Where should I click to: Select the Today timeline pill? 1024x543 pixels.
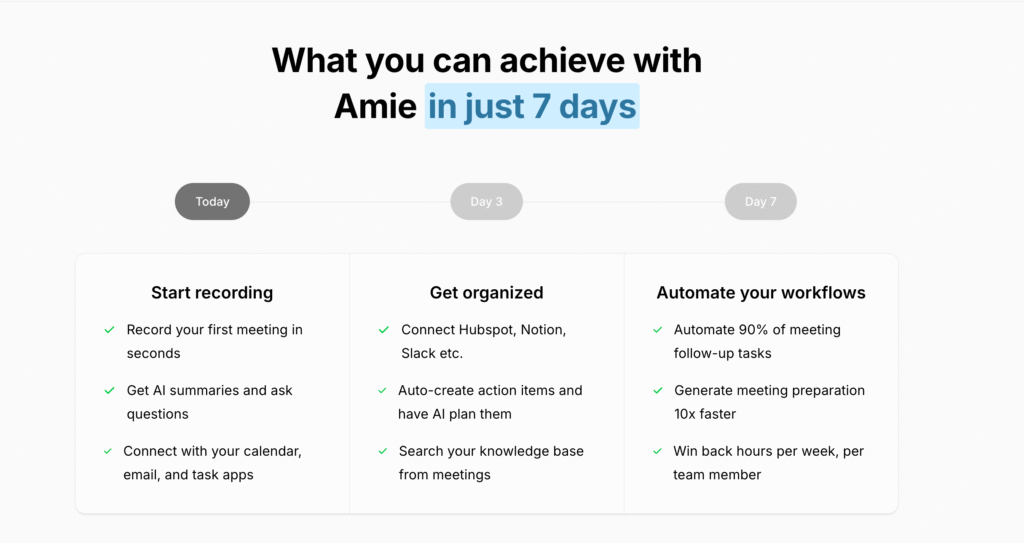(212, 201)
